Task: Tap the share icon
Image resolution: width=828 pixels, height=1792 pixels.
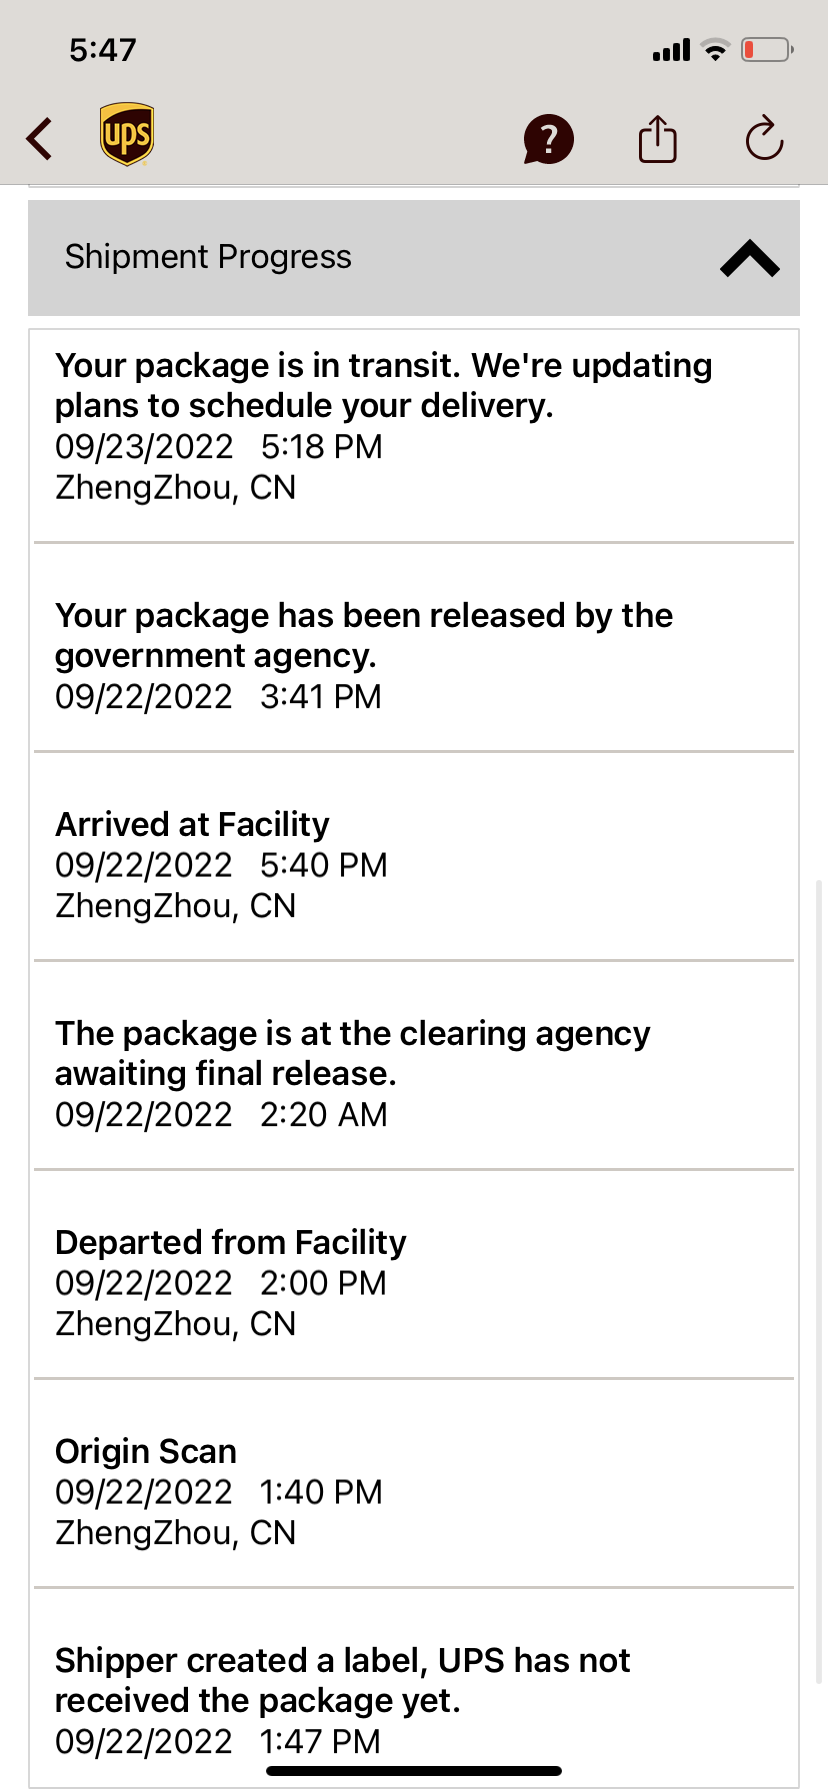Action: [657, 139]
